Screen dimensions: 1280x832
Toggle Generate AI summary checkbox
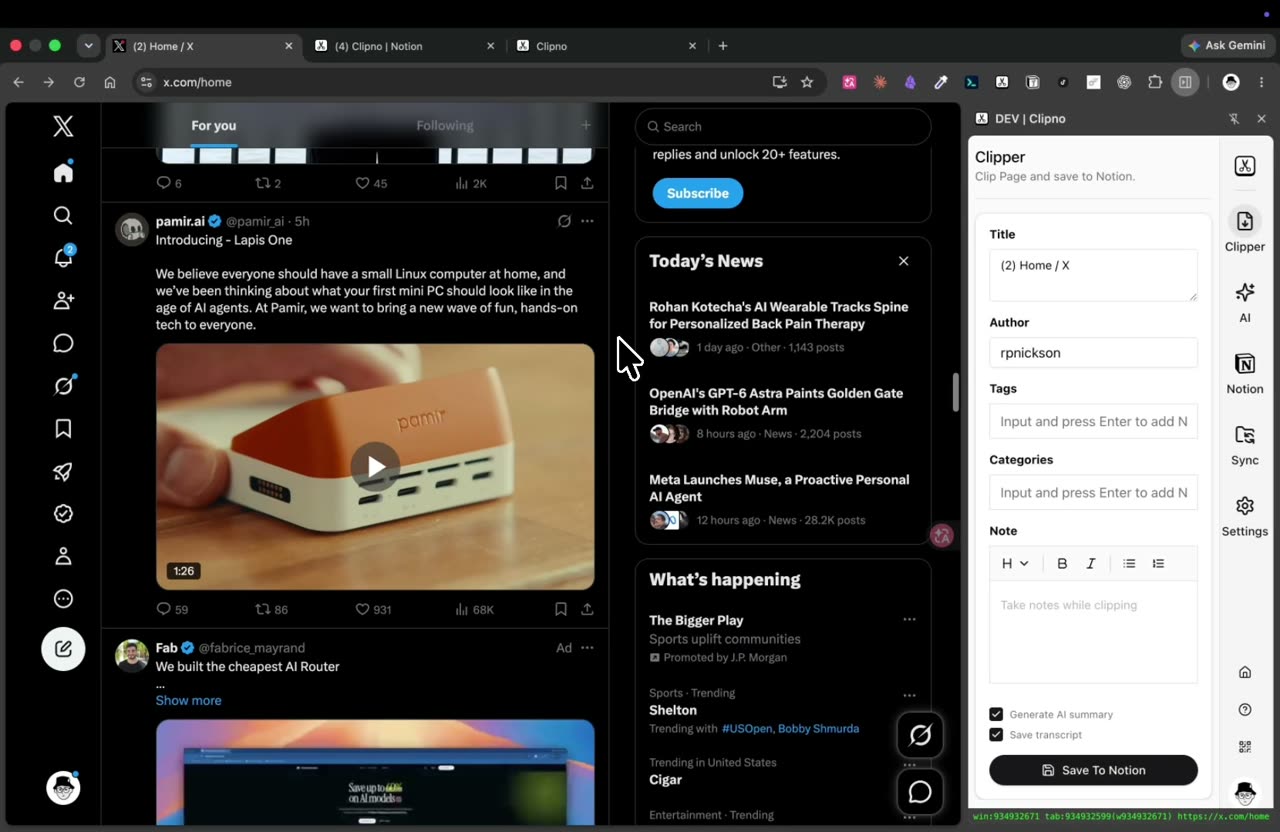pyautogui.click(x=996, y=714)
